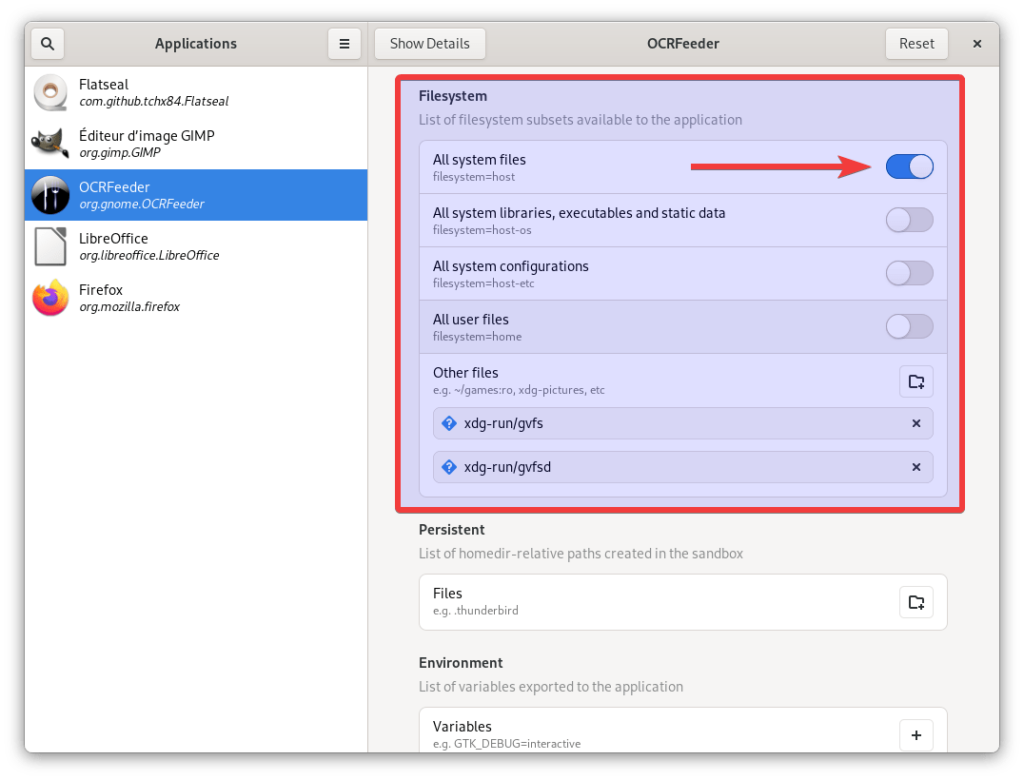This screenshot has width=1024, height=780.
Task: Select Firefox in the applications list
Action: pyautogui.click(x=196, y=297)
